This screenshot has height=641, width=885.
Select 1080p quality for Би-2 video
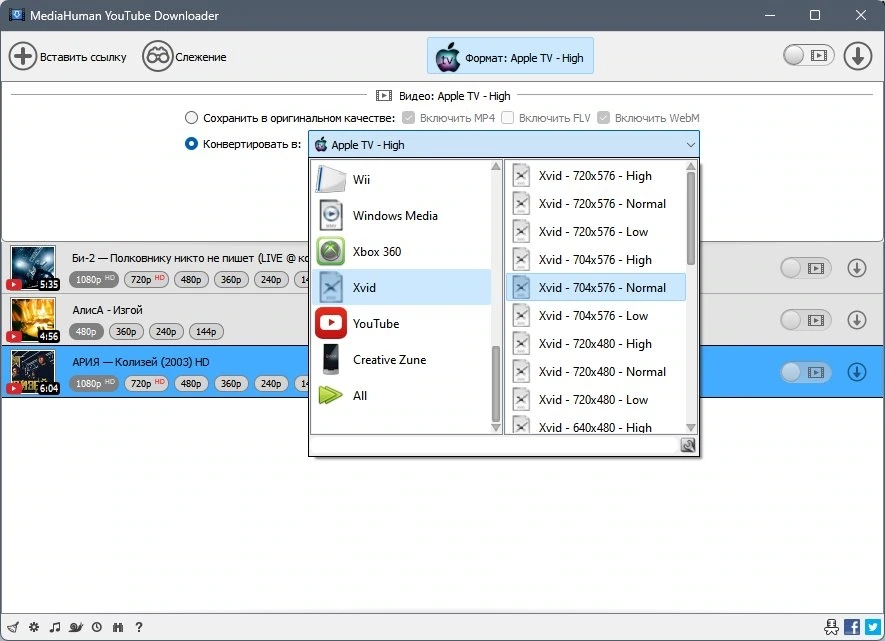coord(94,279)
